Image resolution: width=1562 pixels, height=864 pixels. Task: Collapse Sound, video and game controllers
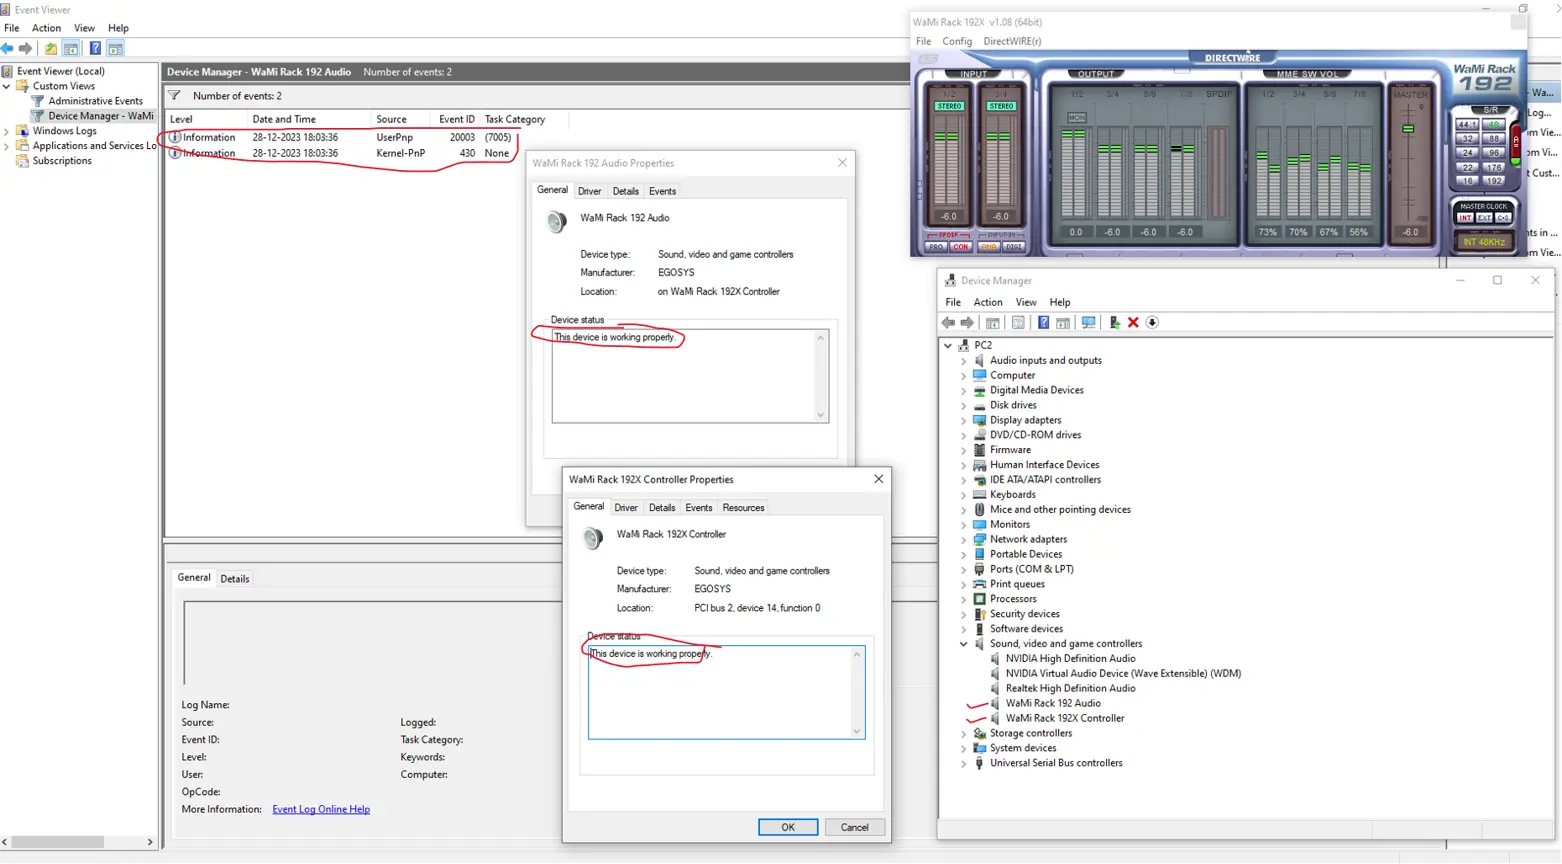point(964,644)
